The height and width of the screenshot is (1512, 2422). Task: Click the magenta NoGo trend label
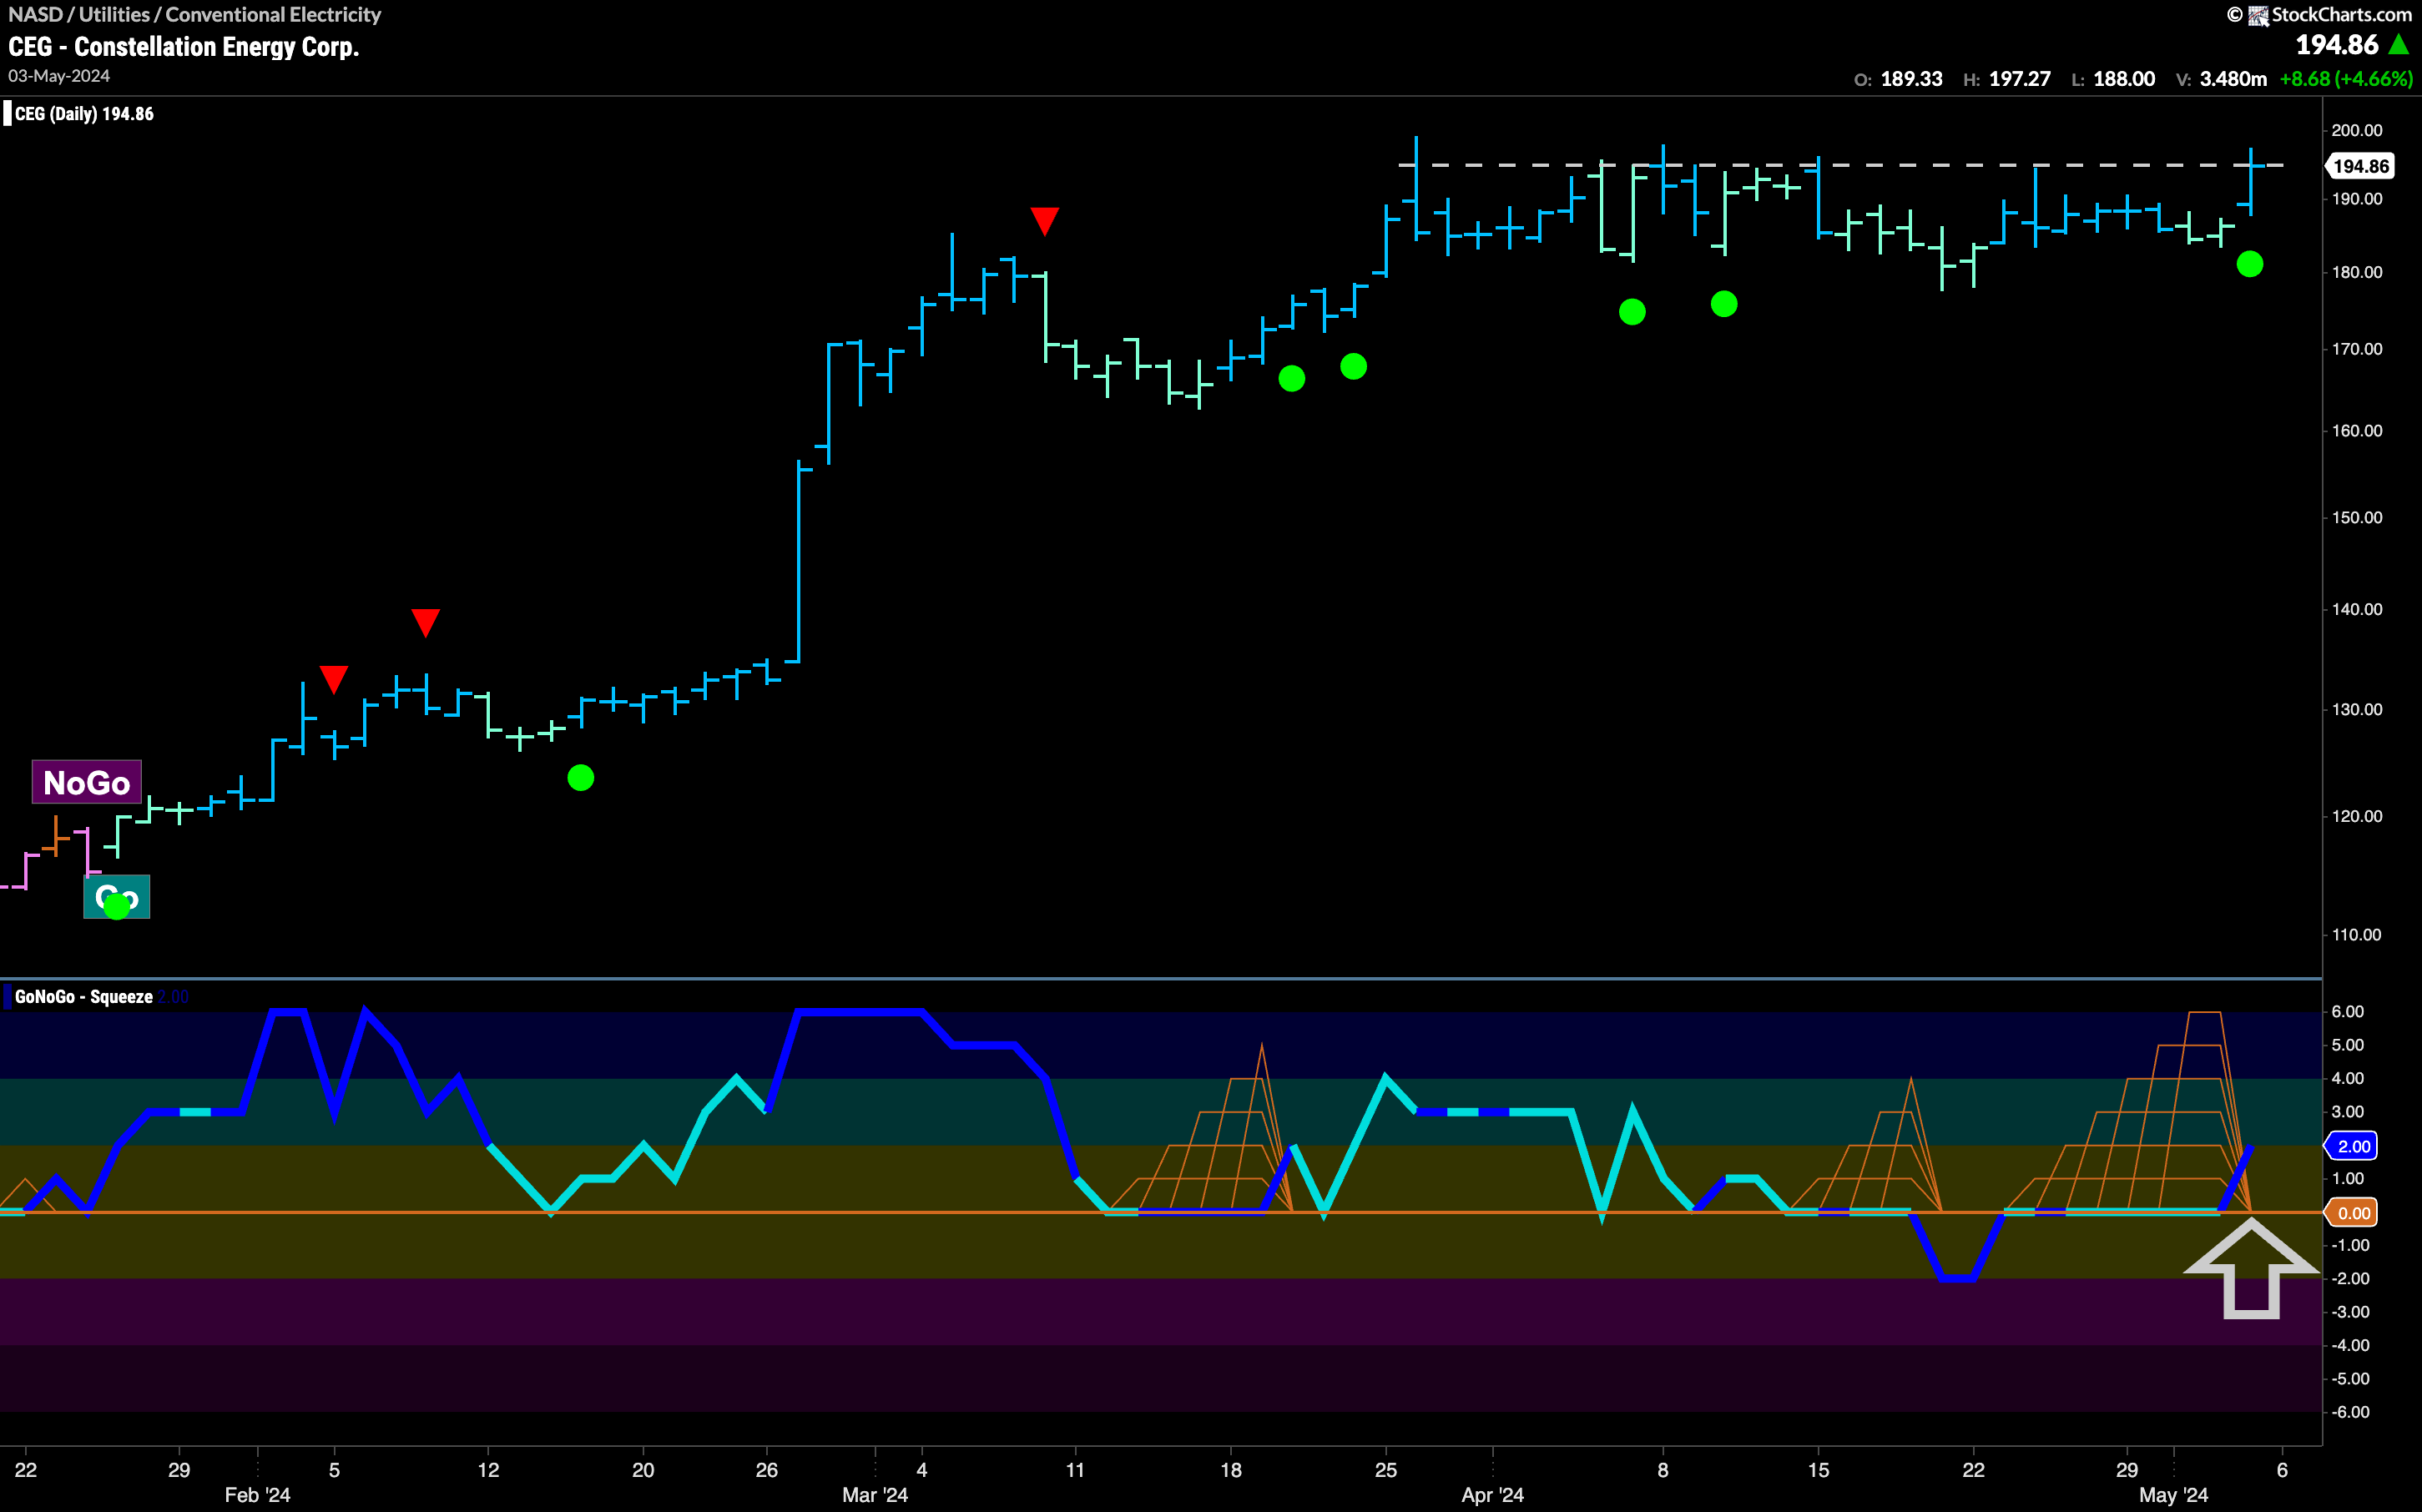point(87,782)
